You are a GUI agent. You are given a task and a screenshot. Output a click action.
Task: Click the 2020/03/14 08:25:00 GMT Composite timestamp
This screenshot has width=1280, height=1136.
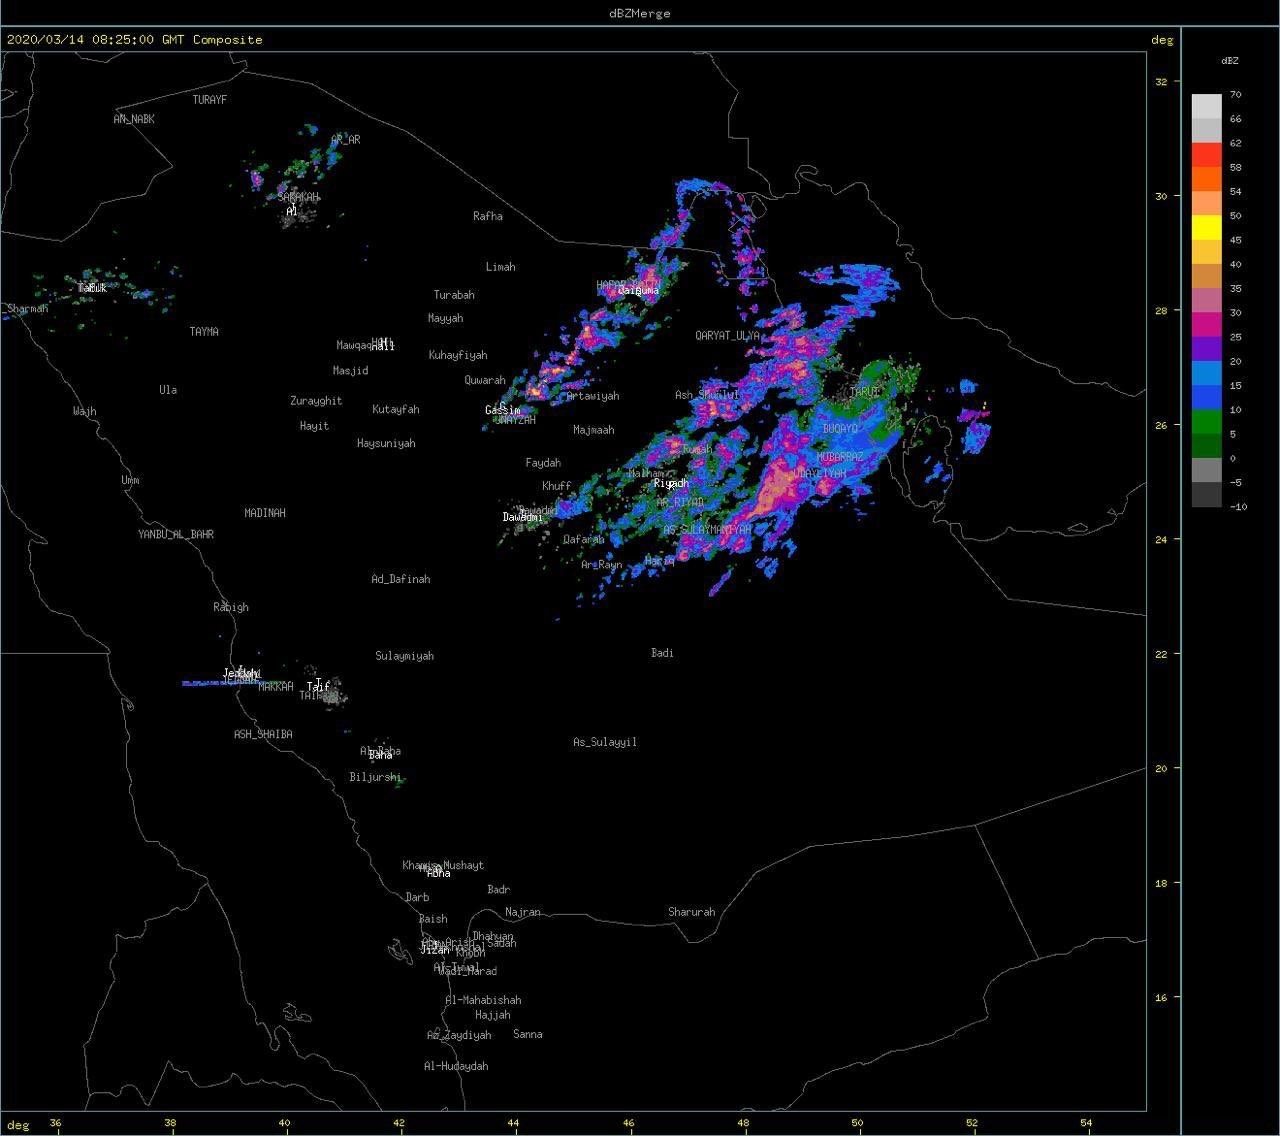135,40
